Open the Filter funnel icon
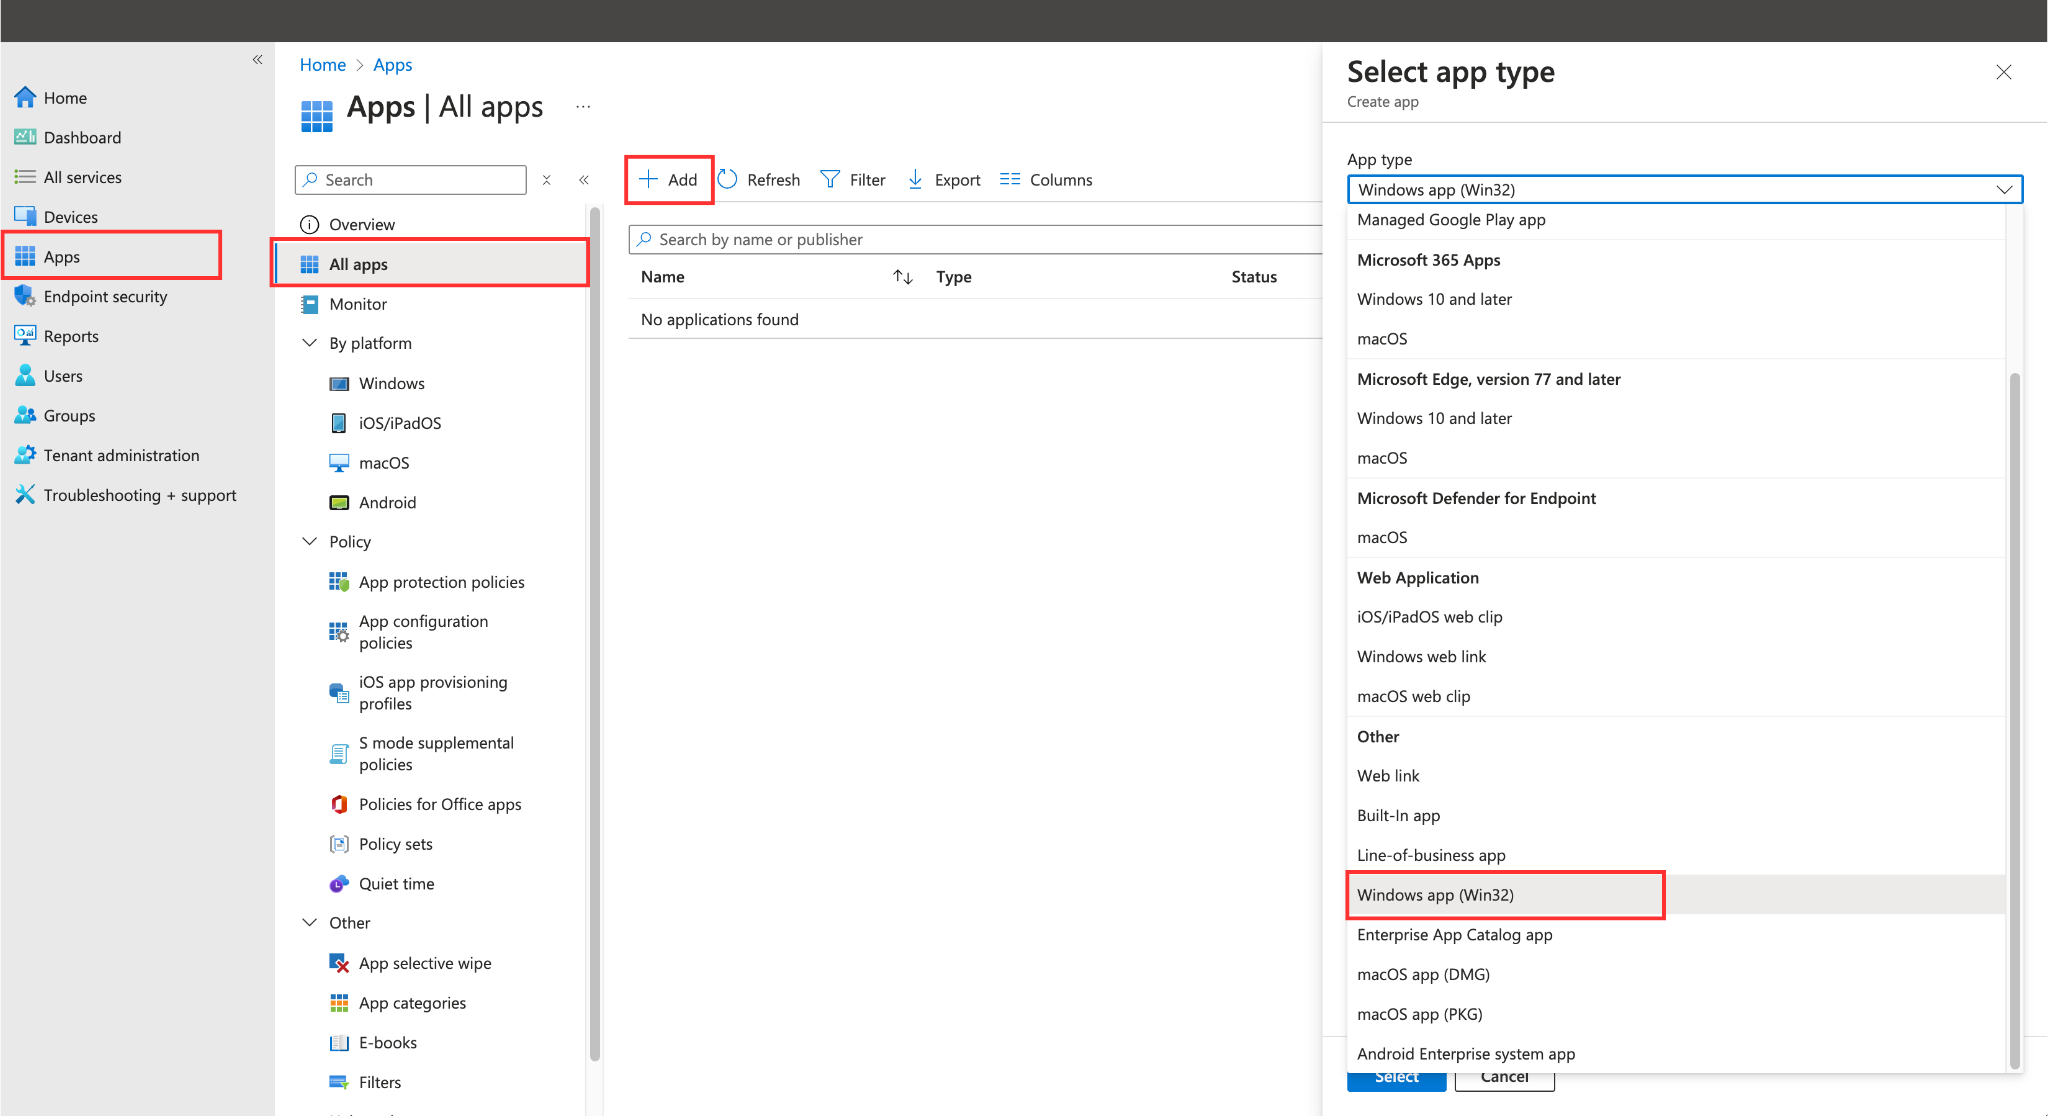Screen dimensions: 2048x1116 (x=830, y=179)
